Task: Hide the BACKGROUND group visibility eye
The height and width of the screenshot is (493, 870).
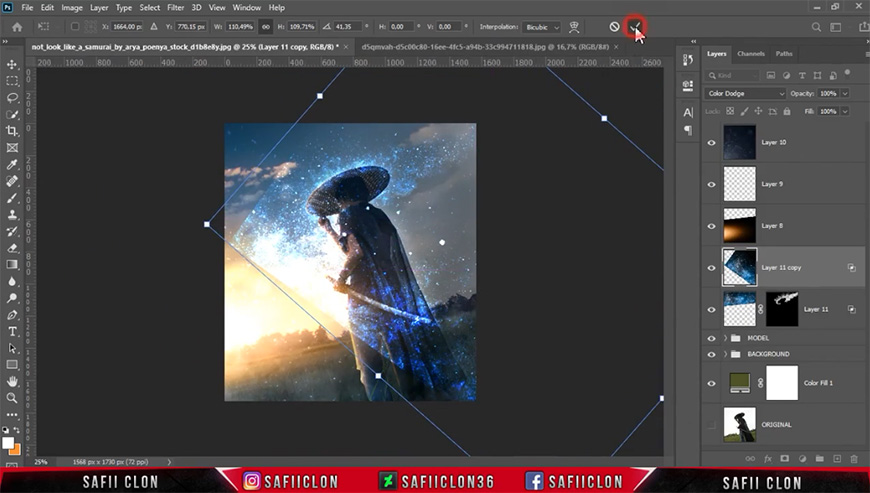Action: 711,354
